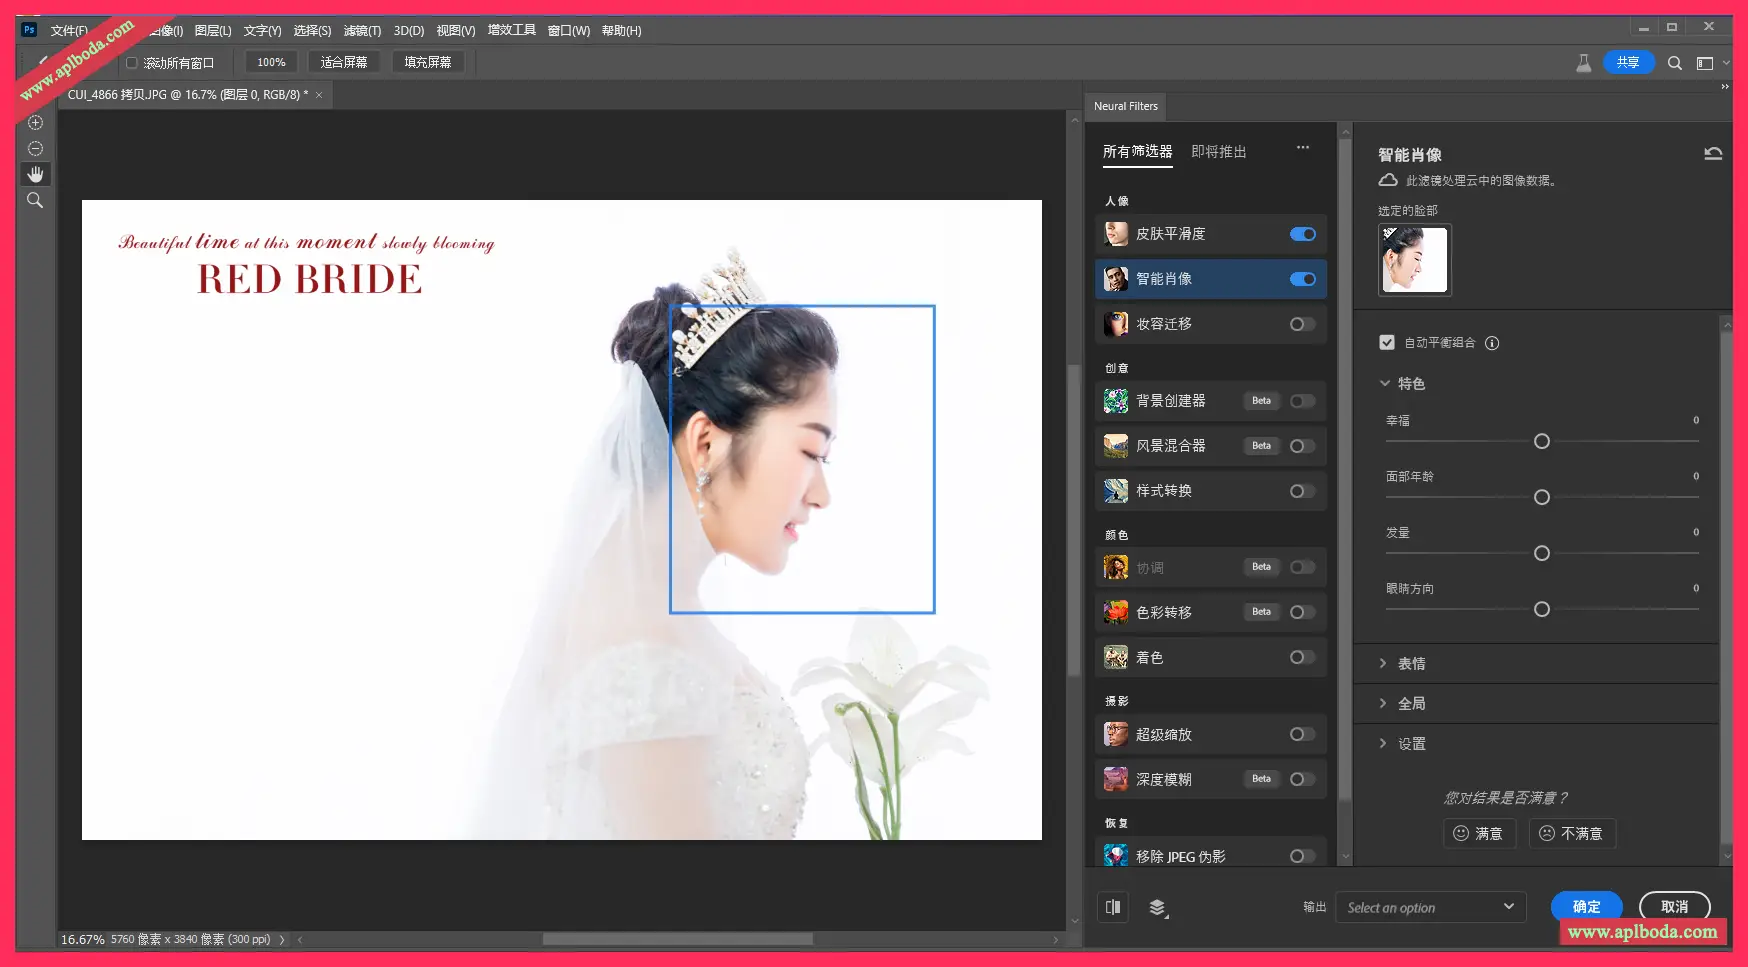Click the three-dot more options icon
Screen dimensions: 1748x967
(x=1303, y=148)
